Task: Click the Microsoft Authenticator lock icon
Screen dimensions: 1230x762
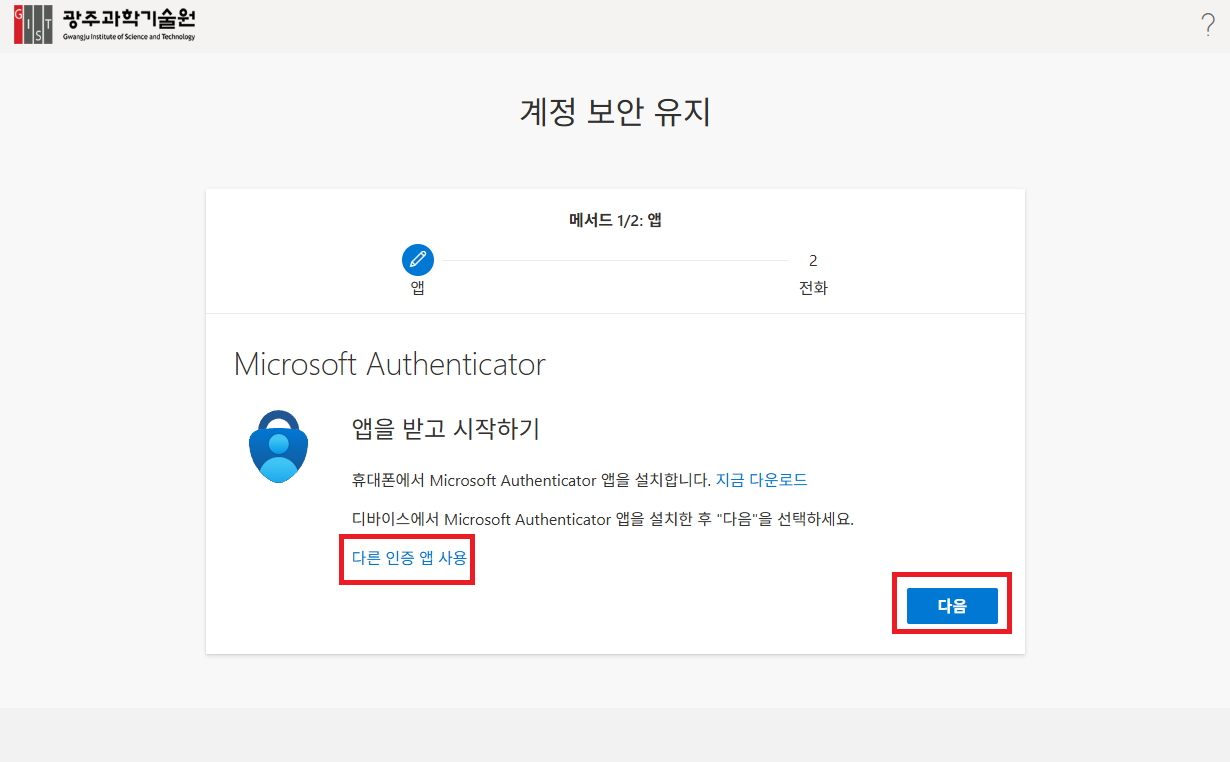Action: tap(279, 447)
